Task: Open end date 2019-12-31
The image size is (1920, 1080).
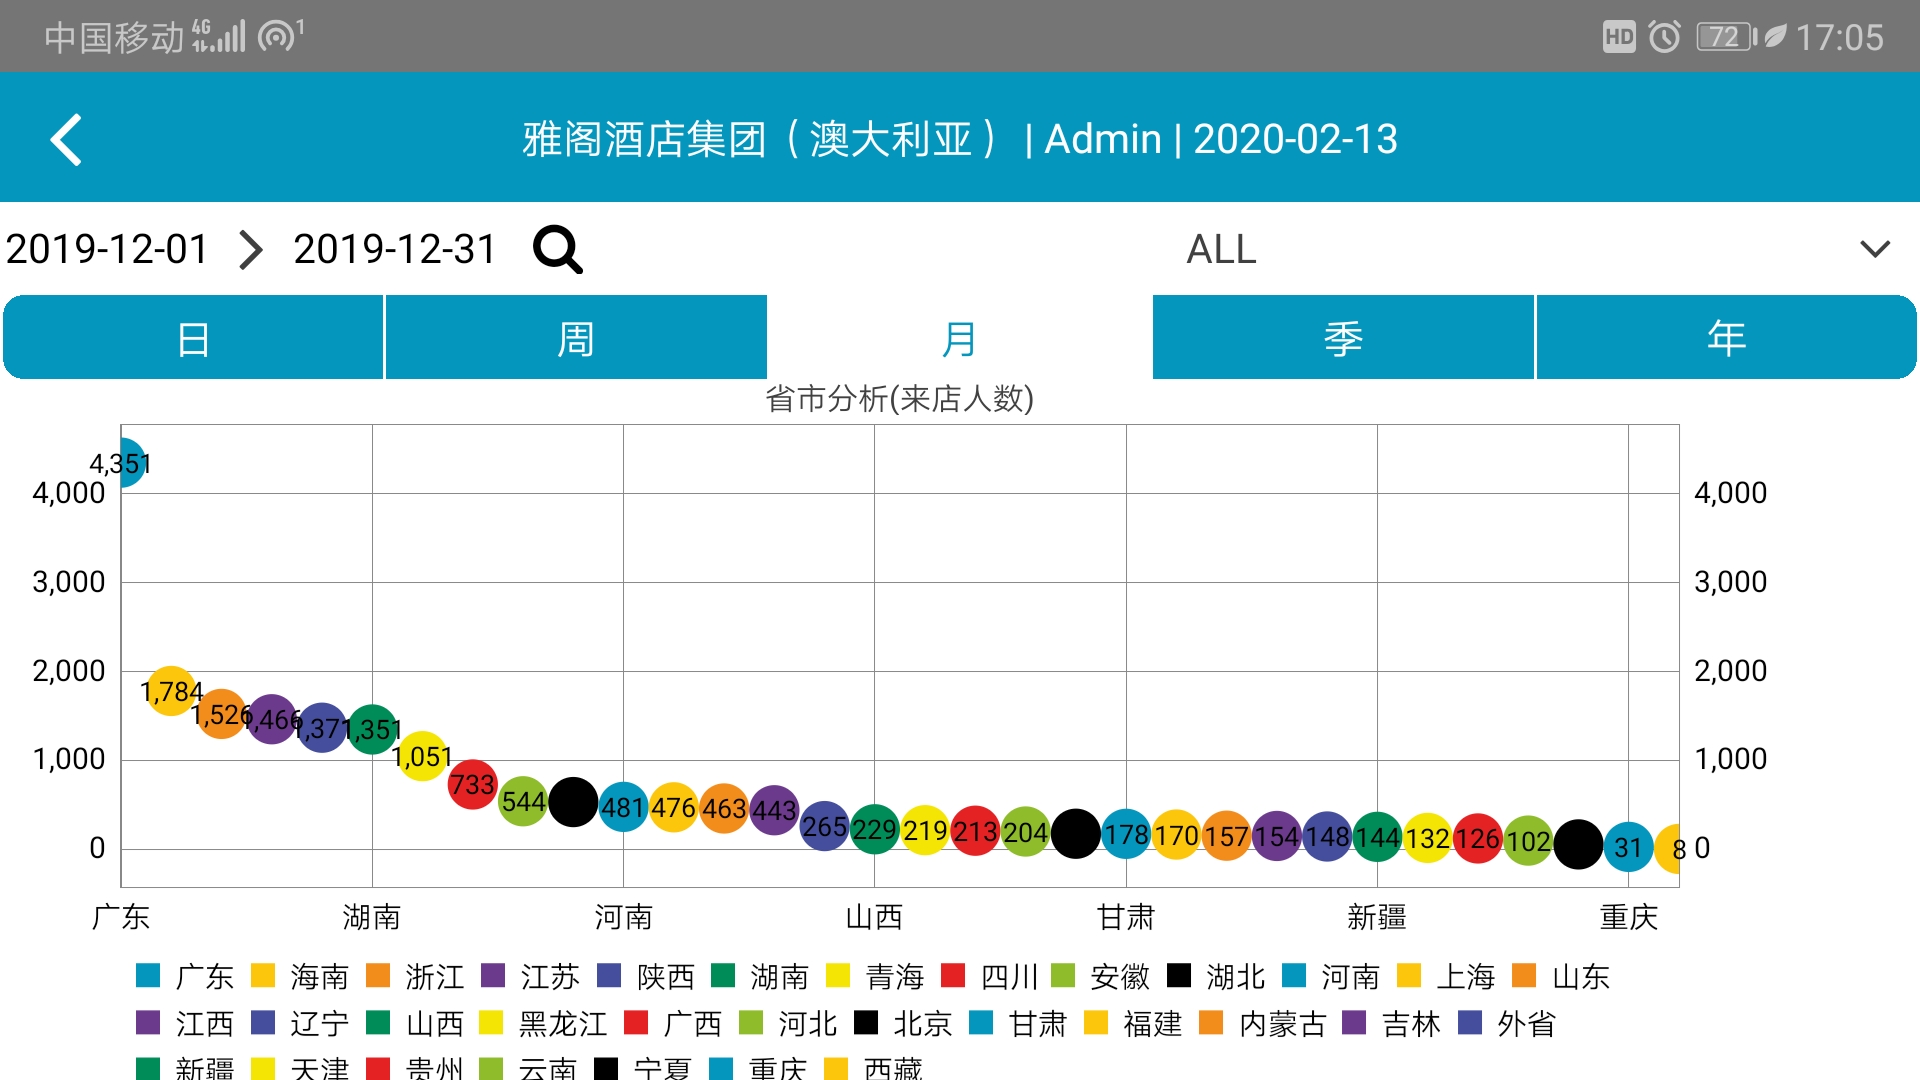Action: 395,249
